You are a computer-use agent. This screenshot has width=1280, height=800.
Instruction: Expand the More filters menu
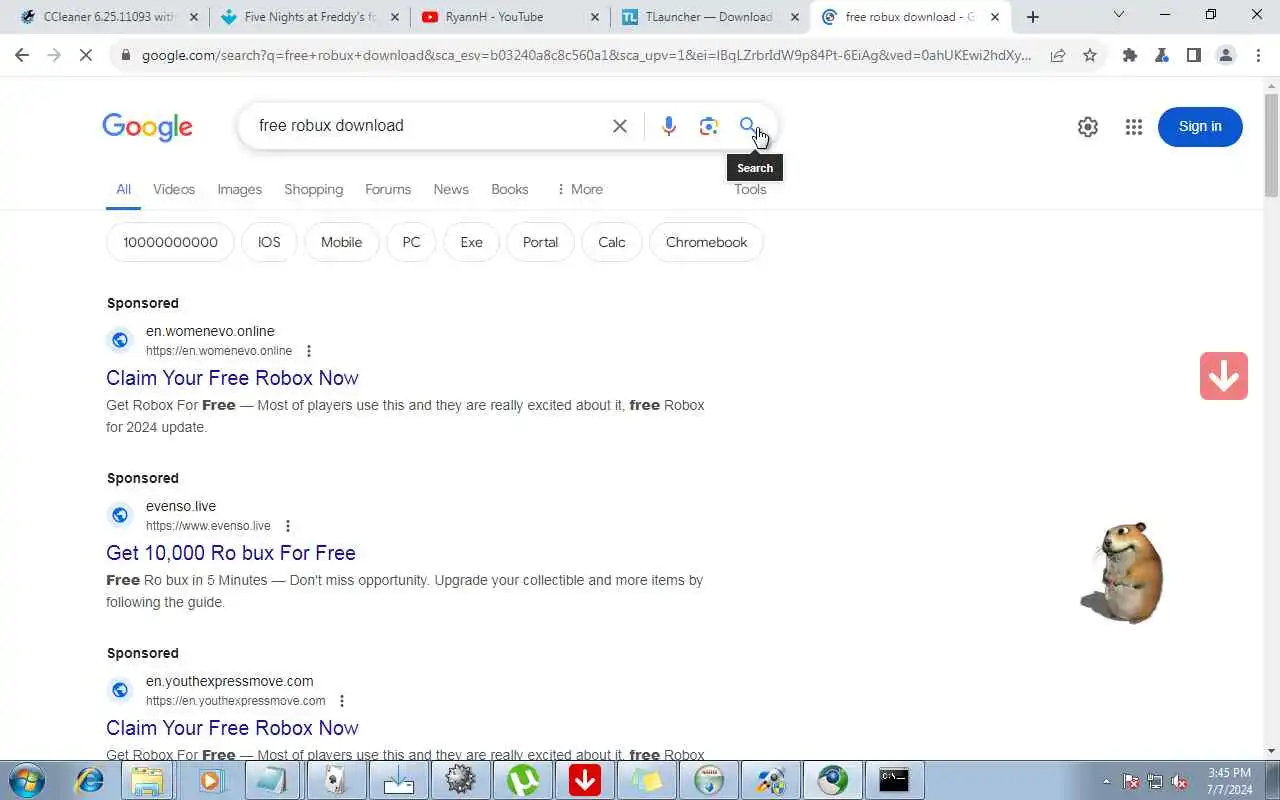579,189
